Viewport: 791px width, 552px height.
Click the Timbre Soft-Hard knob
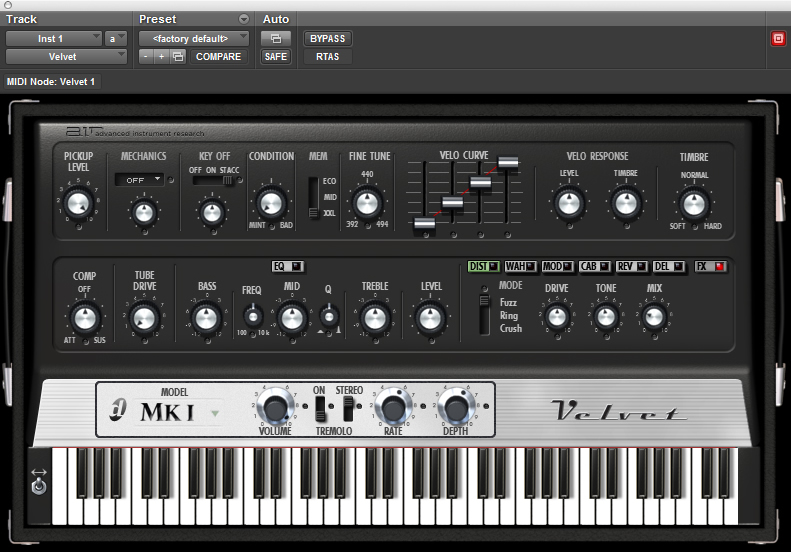(x=694, y=204)
